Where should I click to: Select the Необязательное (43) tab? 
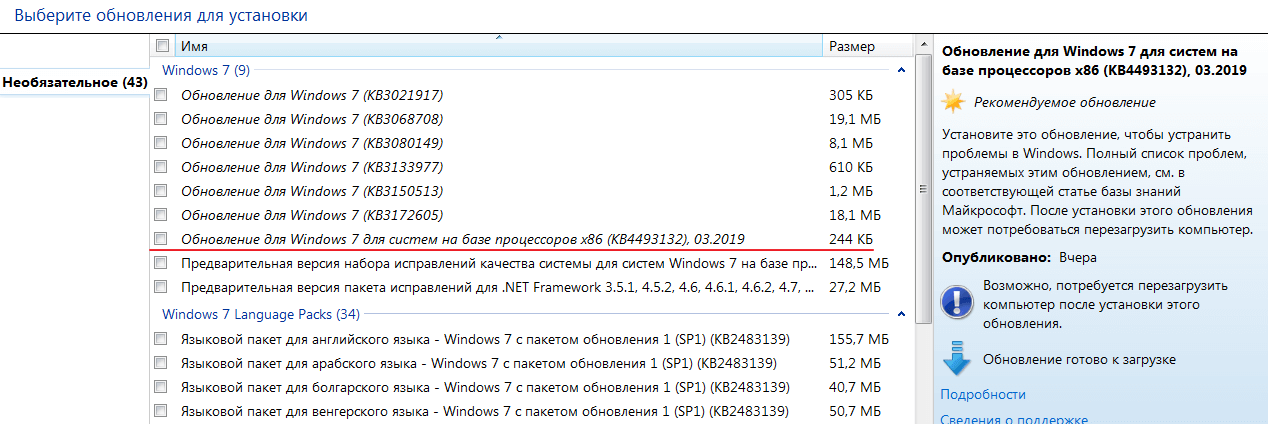click(75, 81)
